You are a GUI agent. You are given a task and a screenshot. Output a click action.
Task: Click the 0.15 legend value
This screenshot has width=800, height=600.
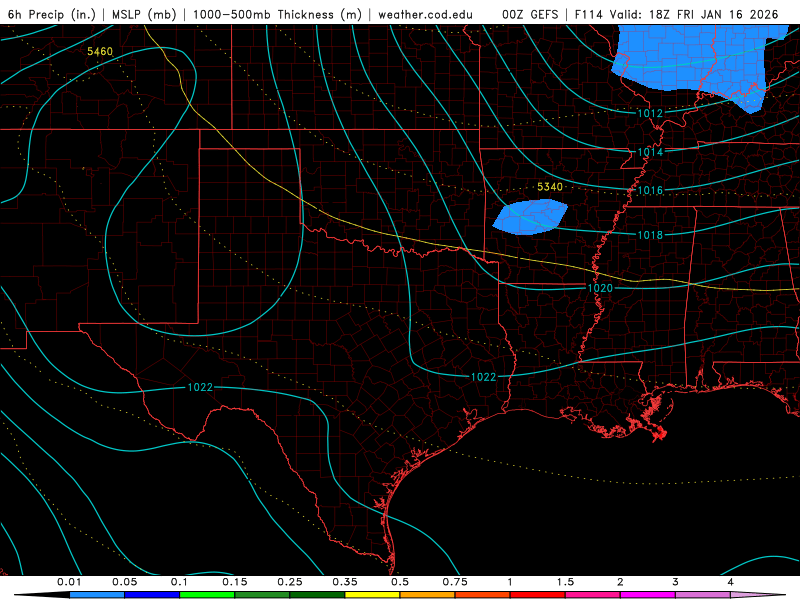[235, 582]
